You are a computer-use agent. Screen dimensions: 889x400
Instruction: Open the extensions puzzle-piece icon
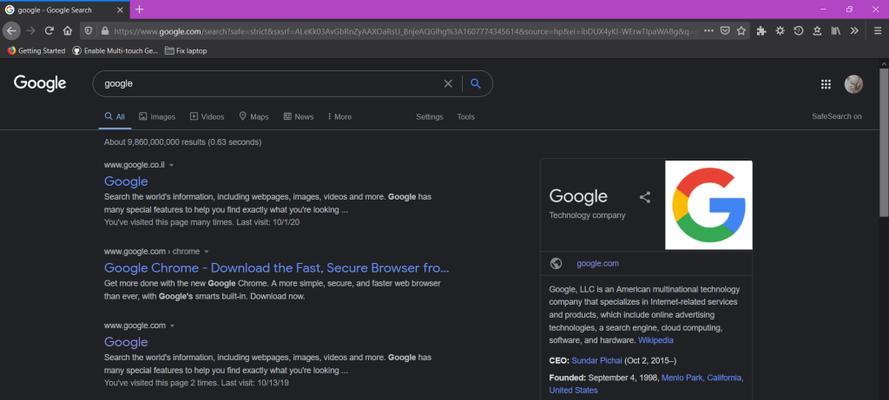coord(761,31)
